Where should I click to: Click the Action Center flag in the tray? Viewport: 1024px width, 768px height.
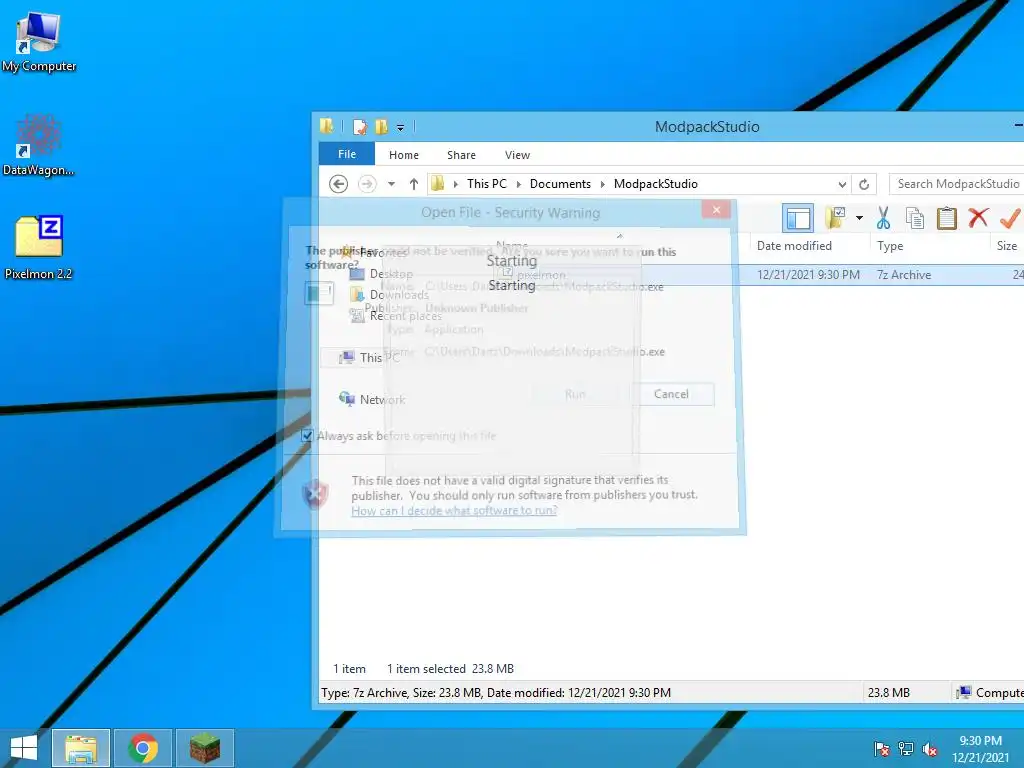pos(881,749)
